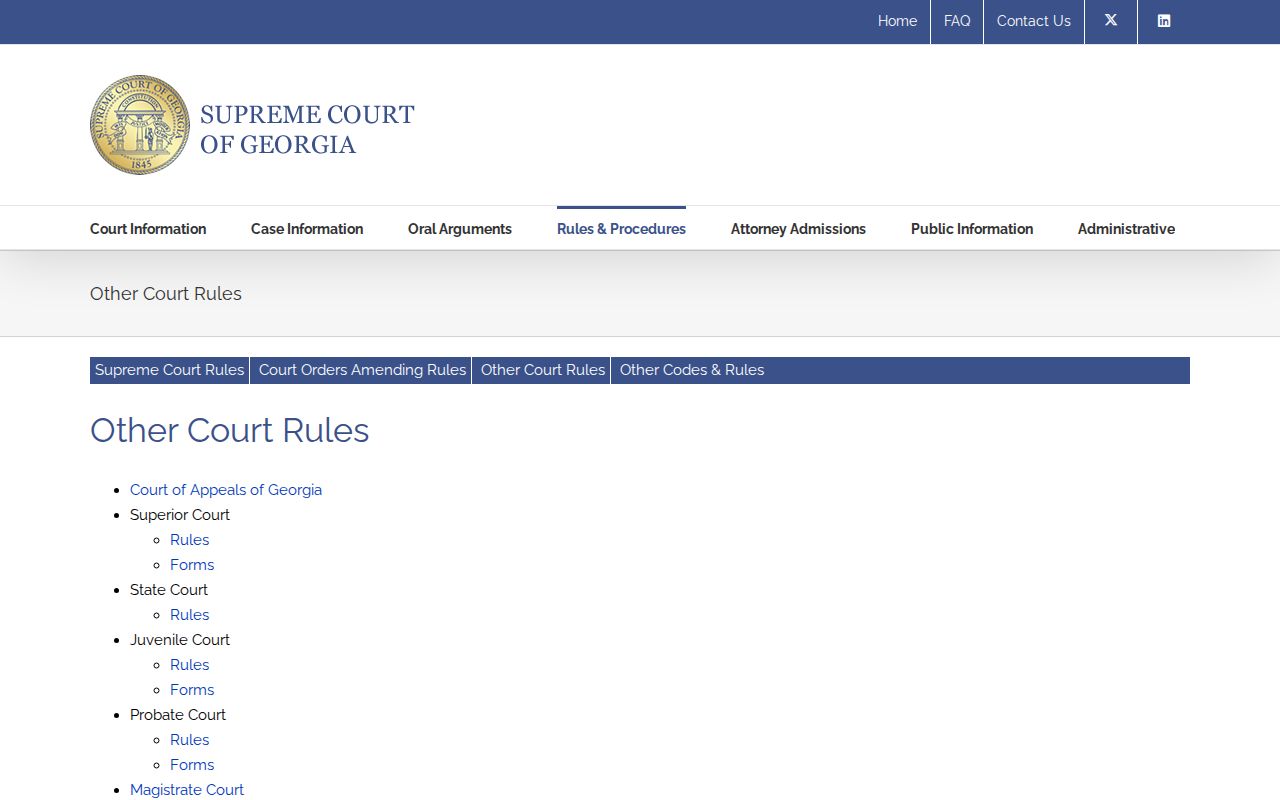This screenshot has height=800, width=1280.
Task: Click the Supreme Court of Georgia seal logo
Action: (x=140, y=125)
